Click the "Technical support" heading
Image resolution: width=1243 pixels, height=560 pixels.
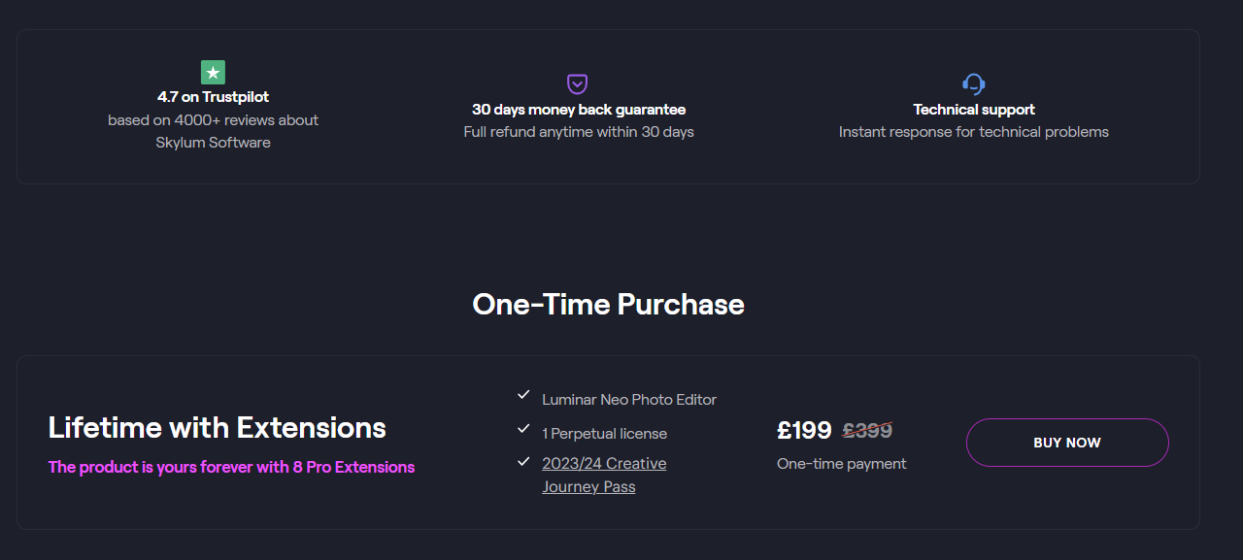(x=973, y=110)
